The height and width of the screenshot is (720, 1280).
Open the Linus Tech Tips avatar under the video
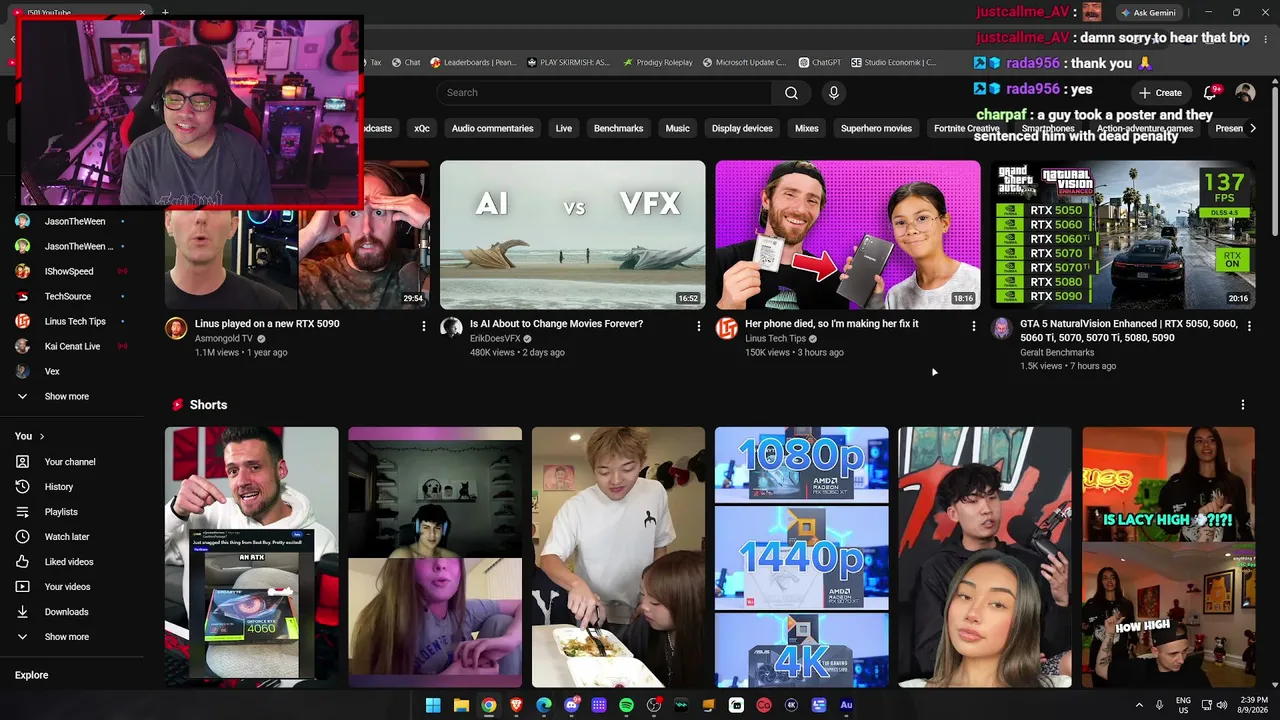(x=727, y=329)
